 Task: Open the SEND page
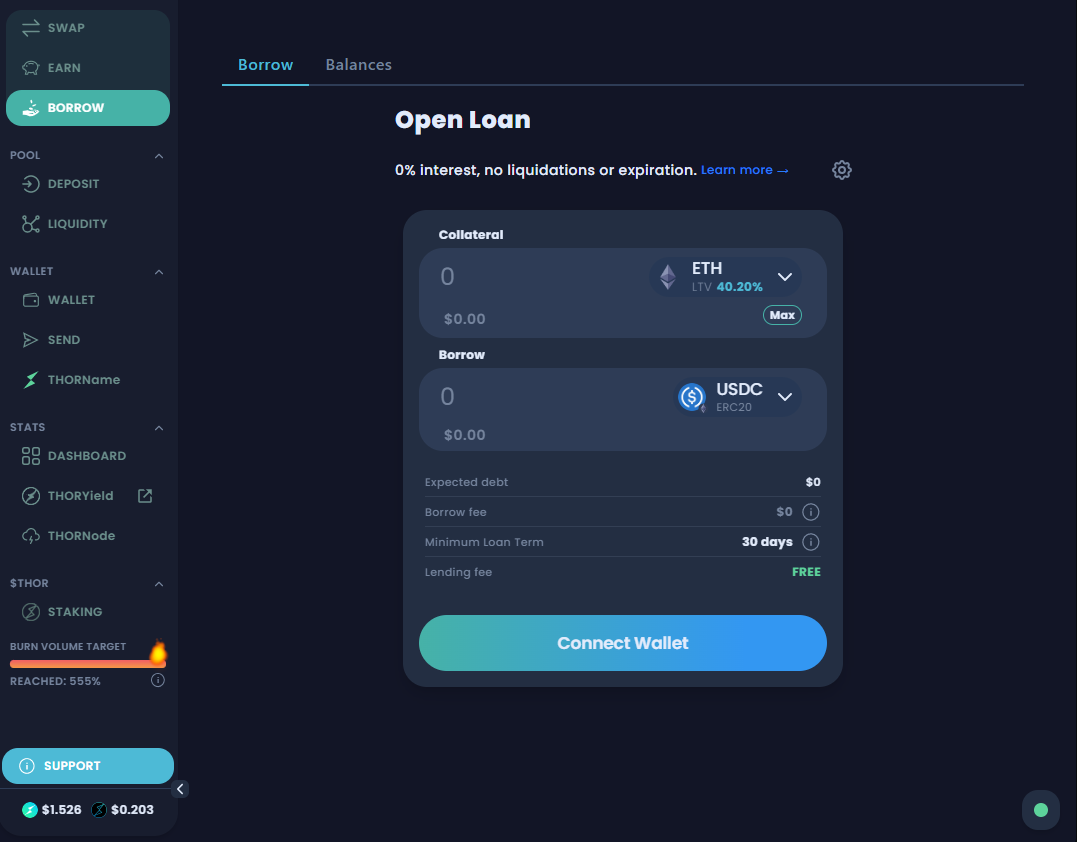click(x=88, y=340)
